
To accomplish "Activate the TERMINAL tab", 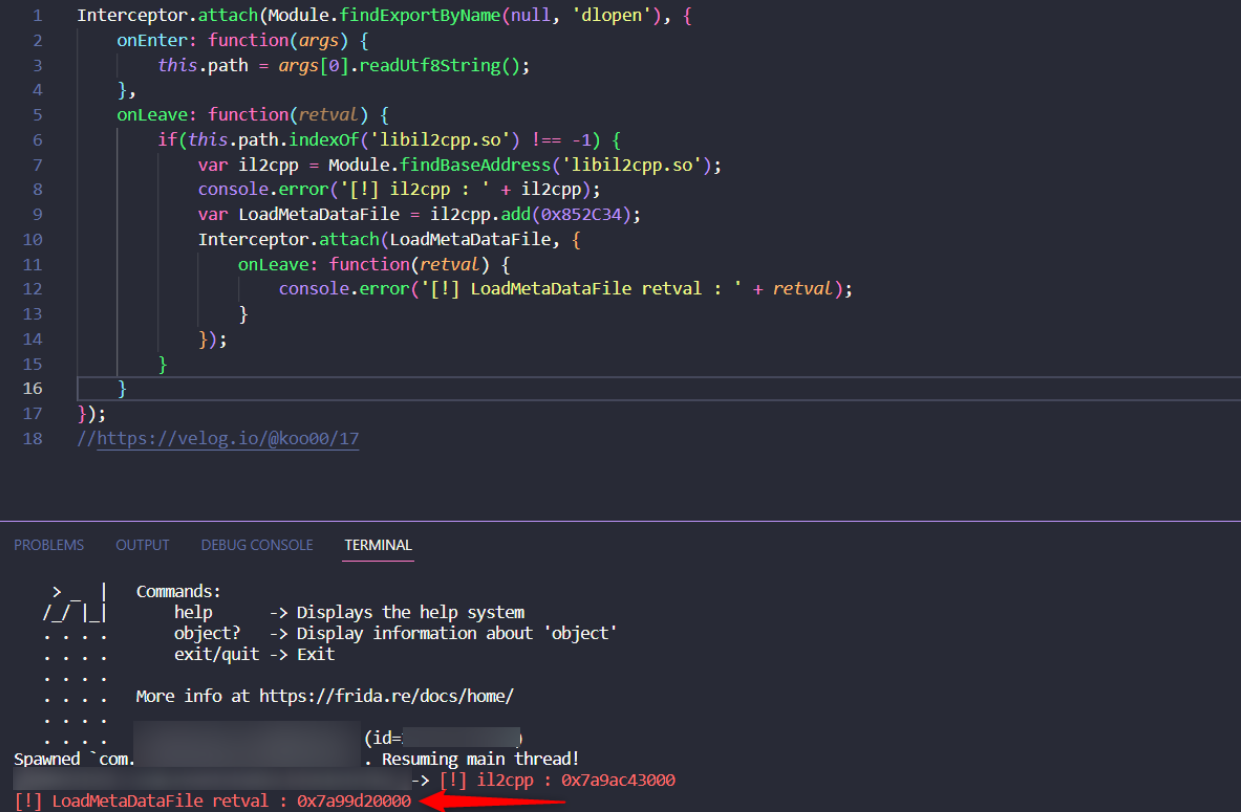I will (378, 545).
